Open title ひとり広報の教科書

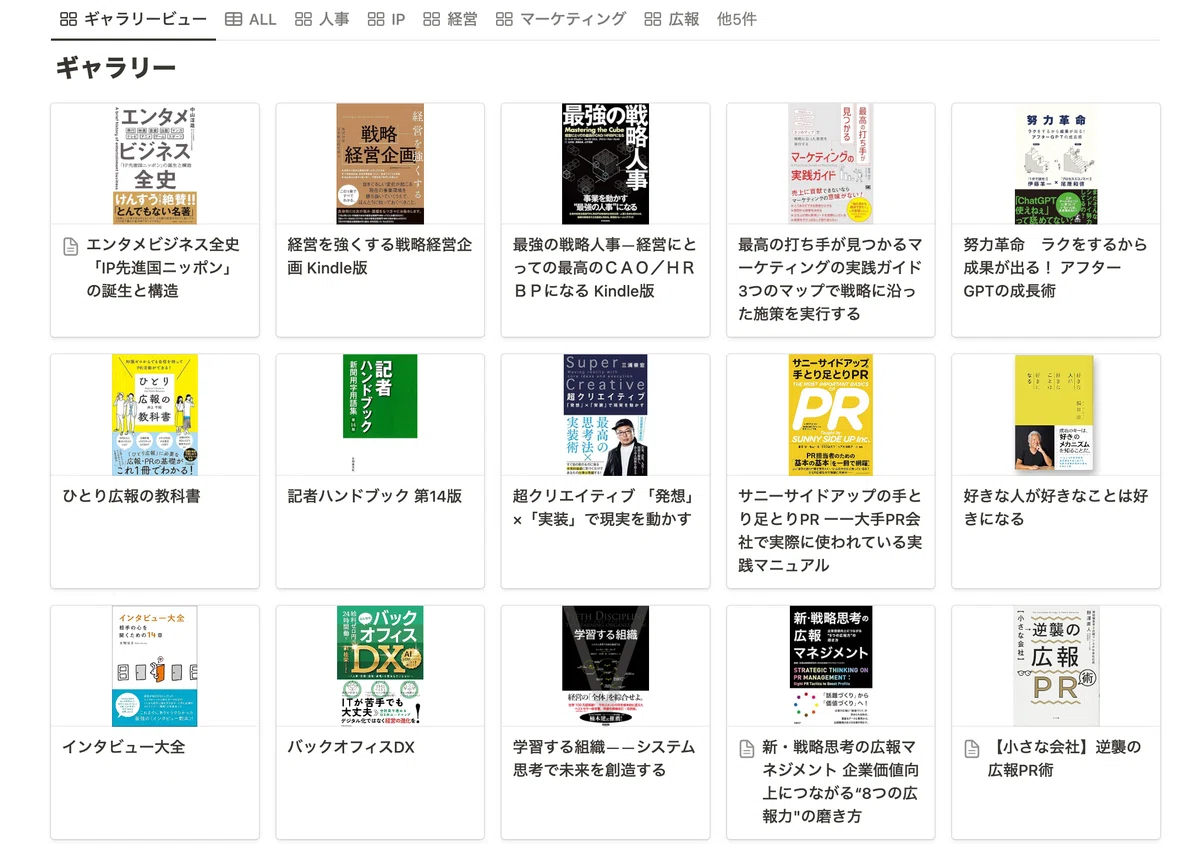click(131, 496)
